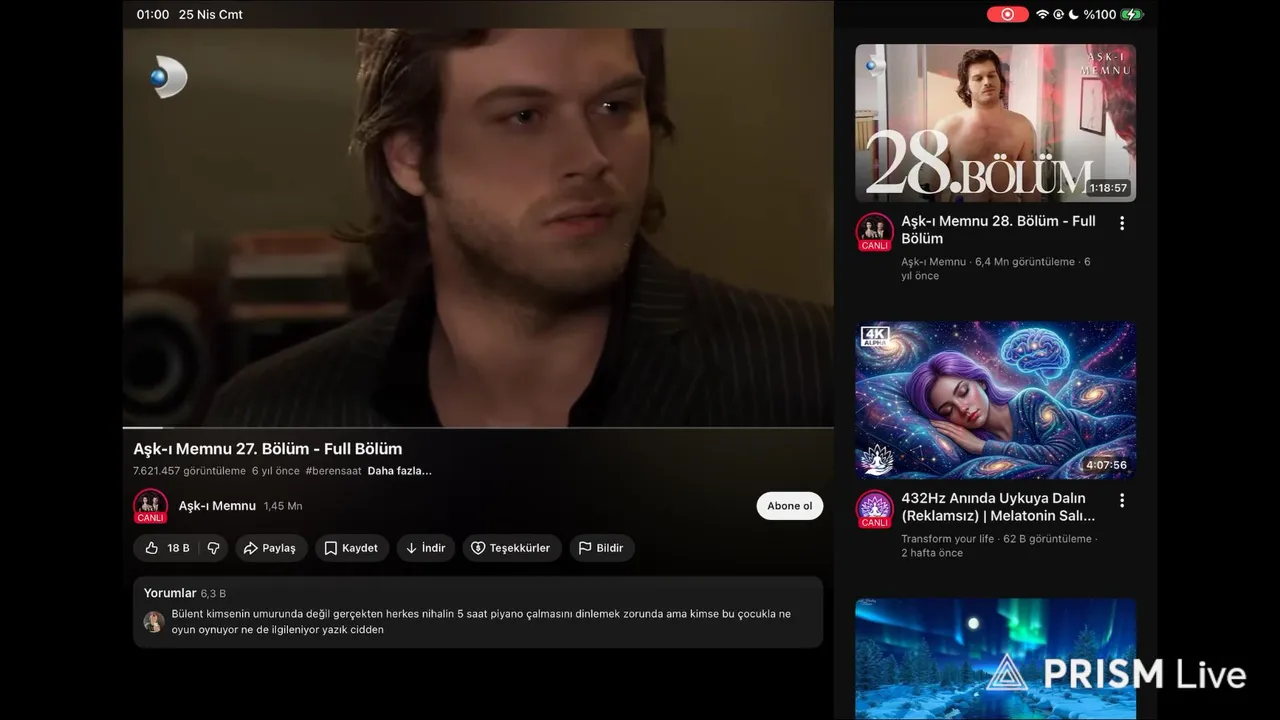The width and height of the screenshot is (1280, 720).
Task: Click the 4:07:56 duration badge
Action: 1106,465
